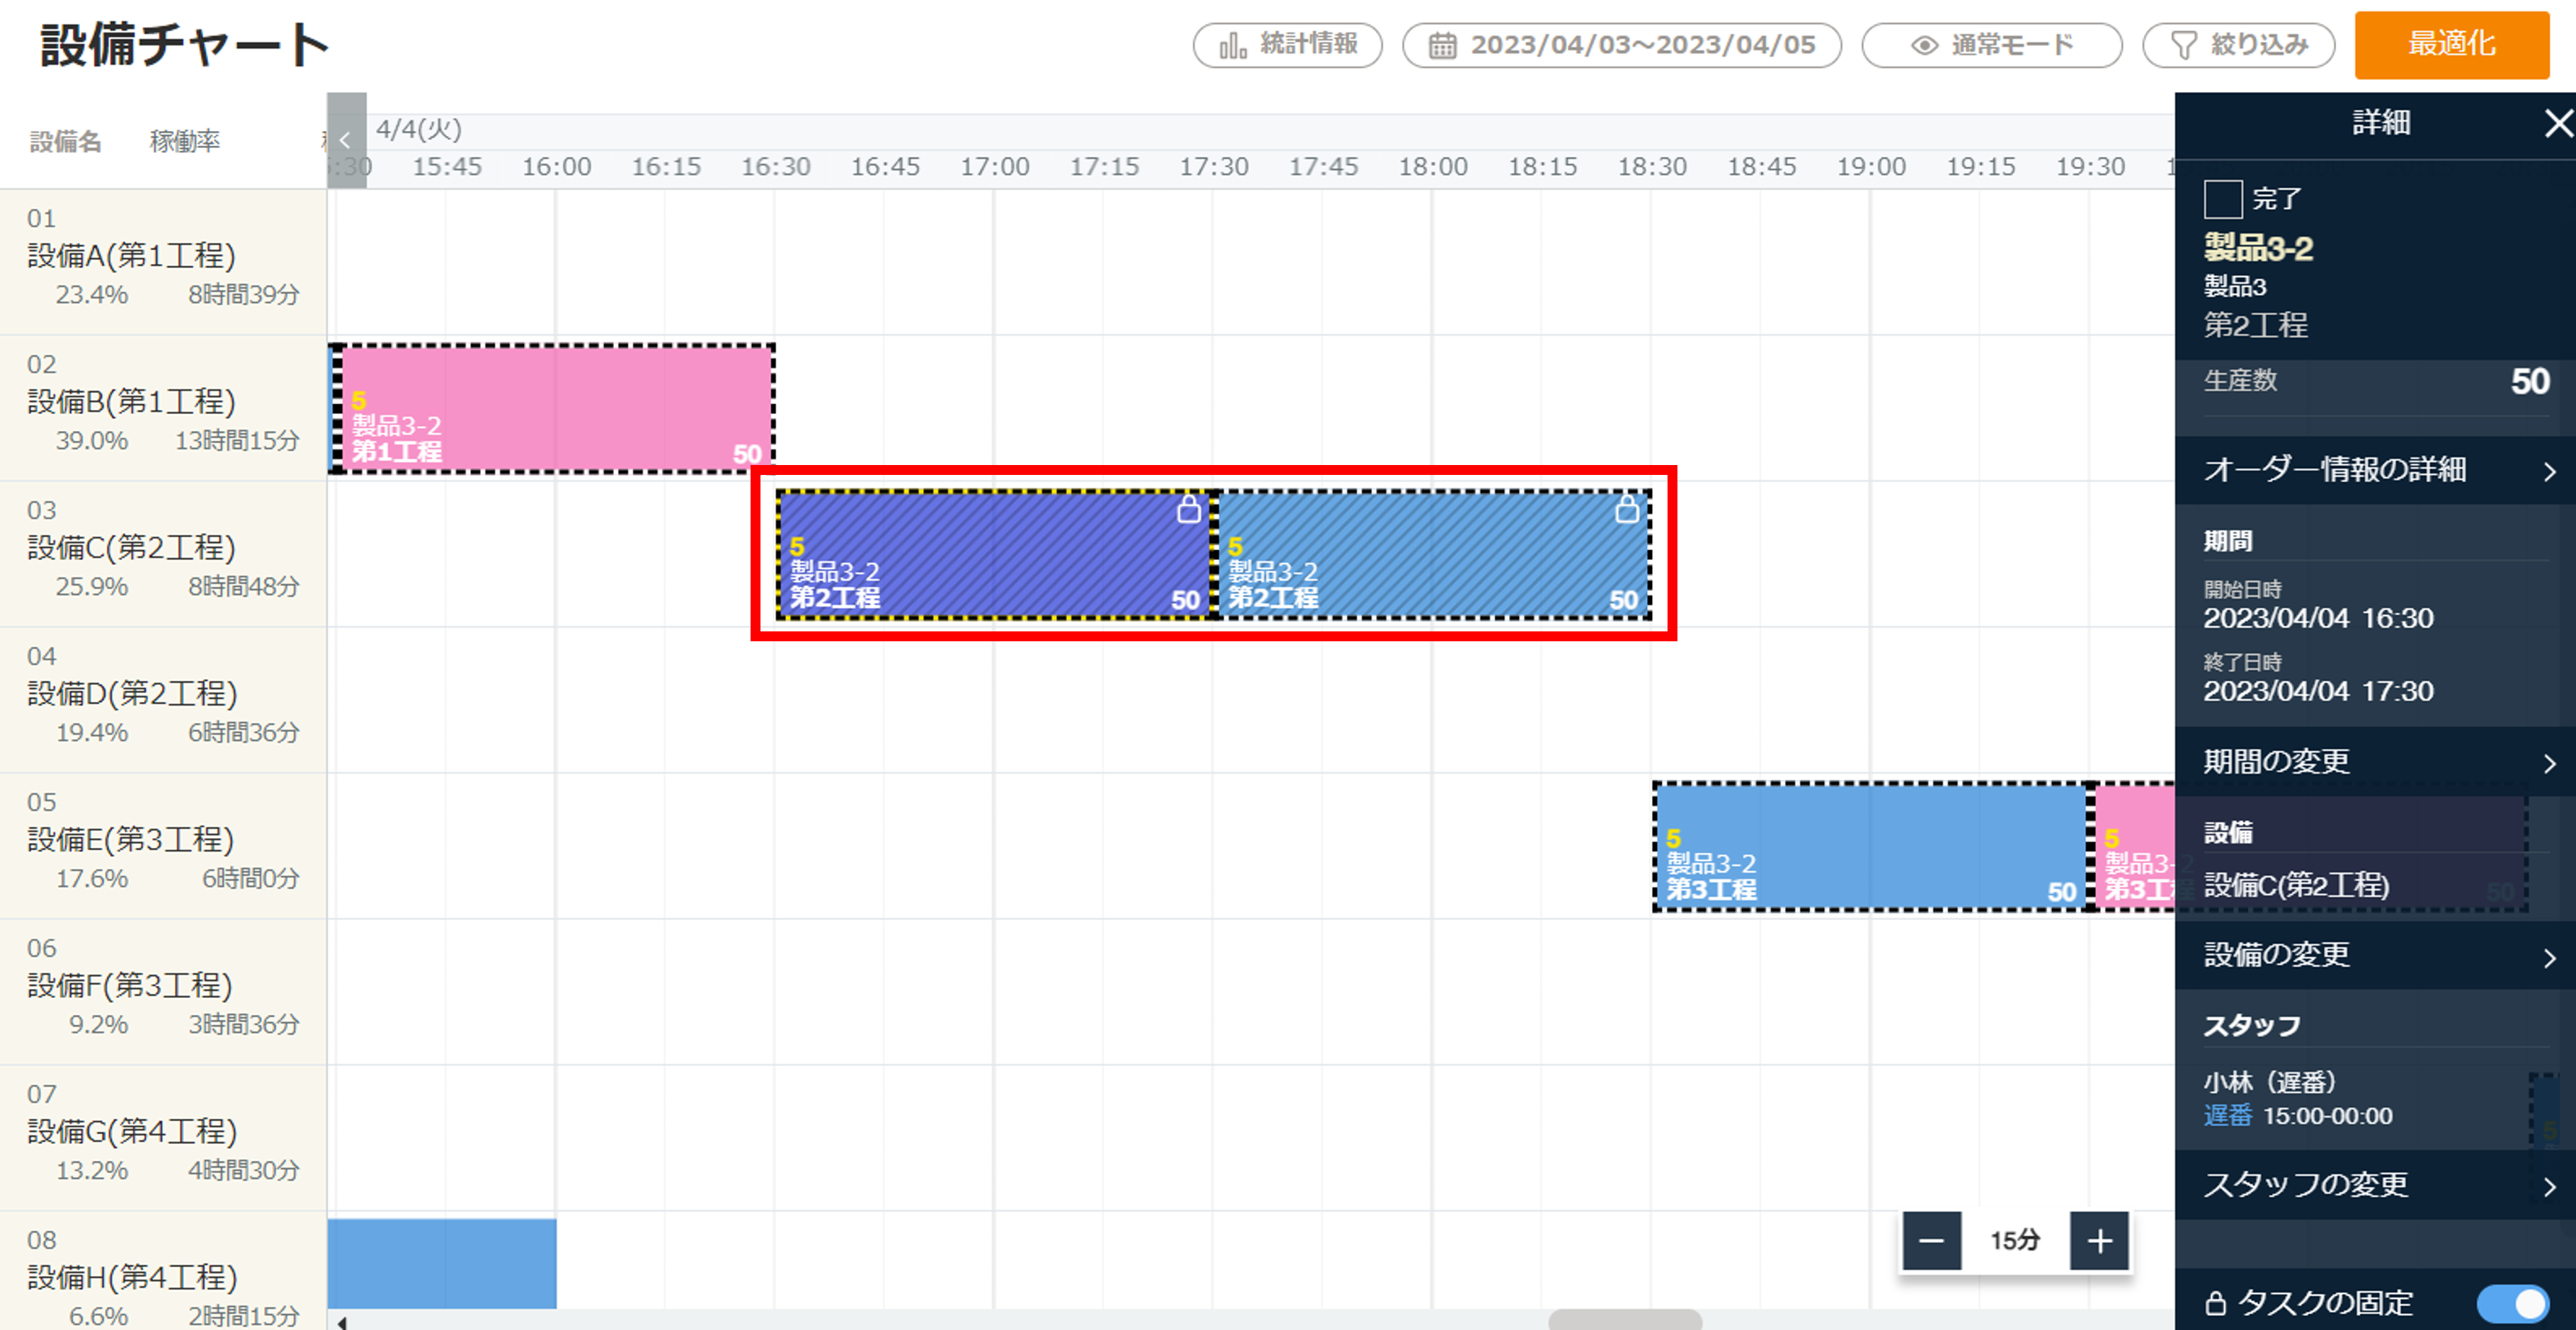The image size is (2576, 1330).
Task: Select the 設備F(第3工程) row
Action: 163,992
